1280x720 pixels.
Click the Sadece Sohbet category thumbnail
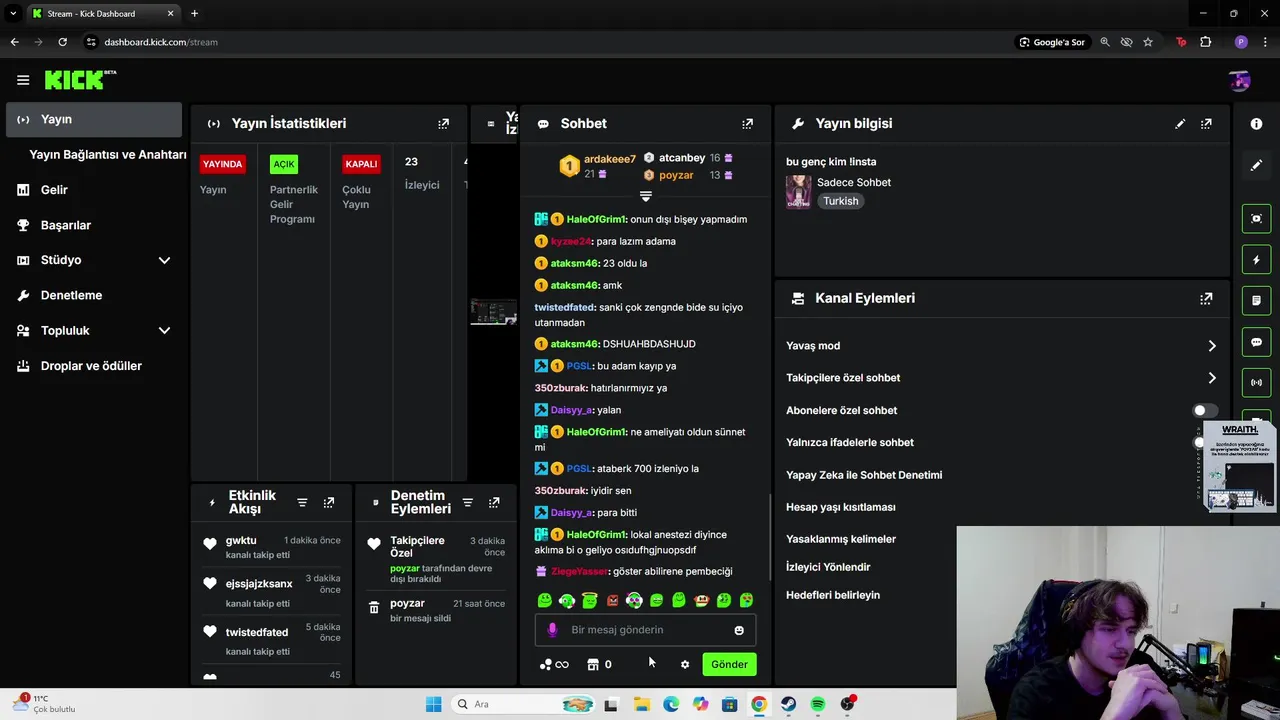pos(798,191)
